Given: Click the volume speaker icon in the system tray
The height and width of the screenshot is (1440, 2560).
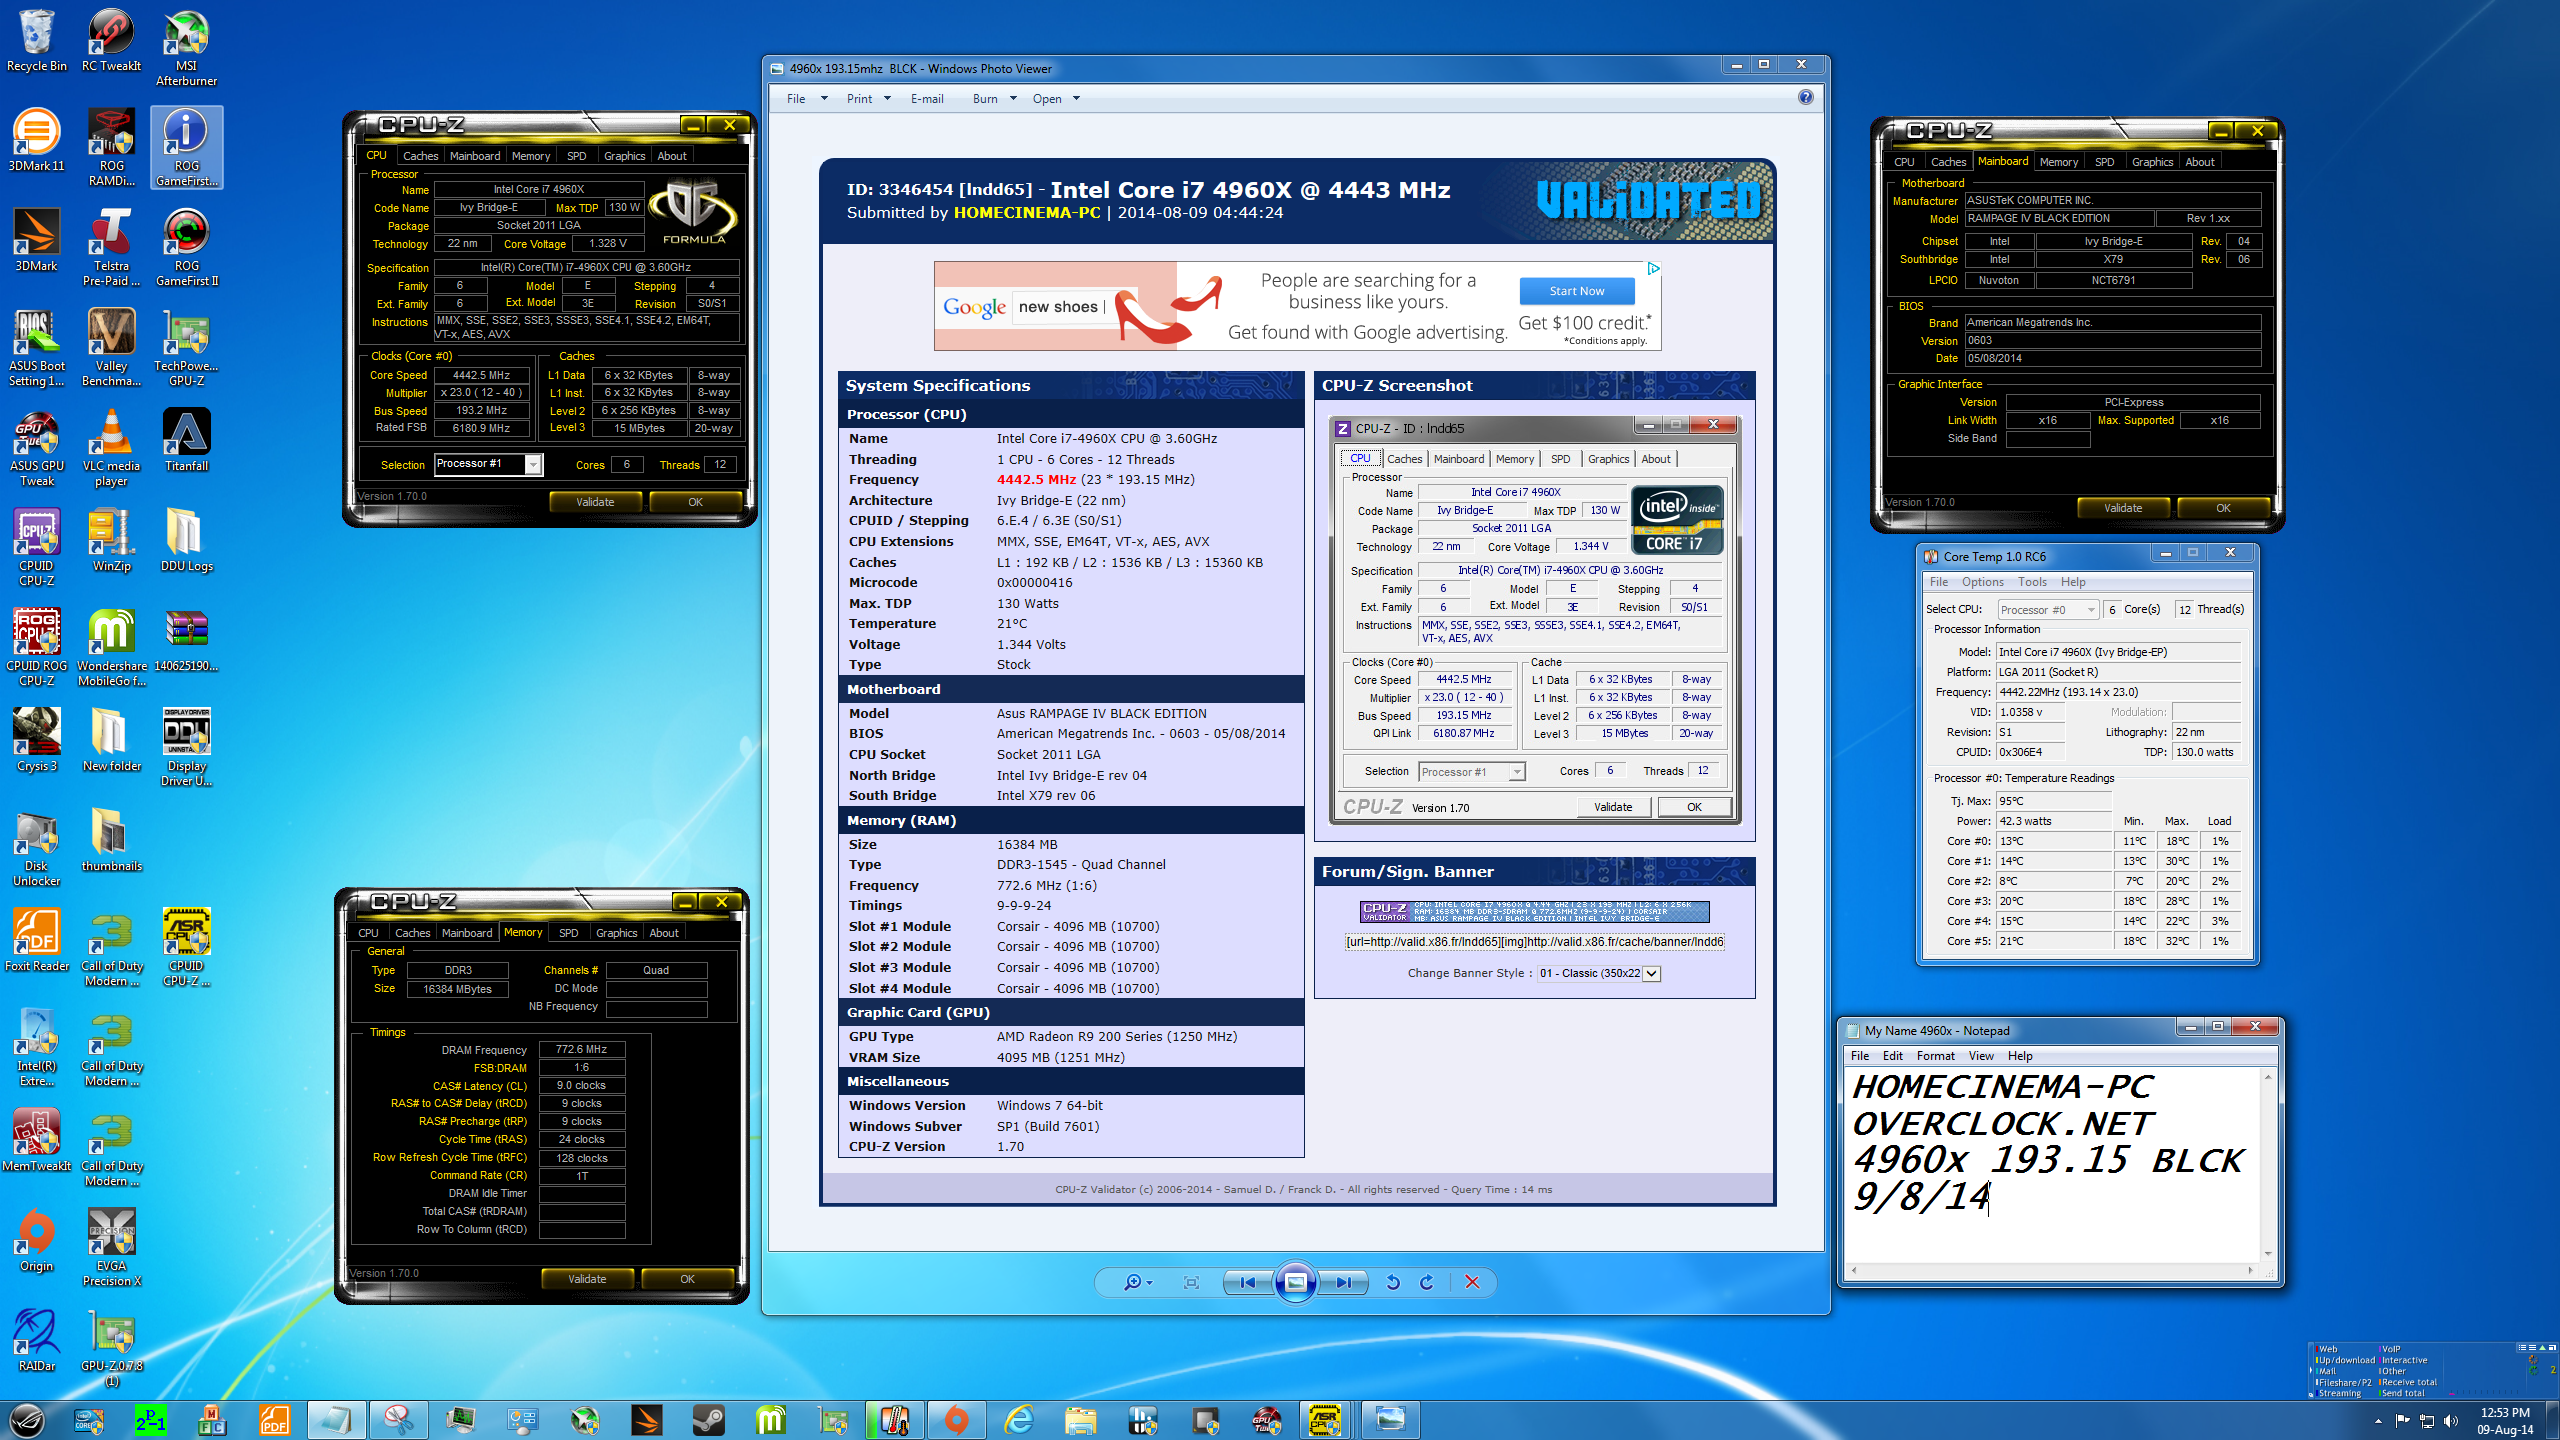Looking at the screenshot, I should point(2450,1420).
